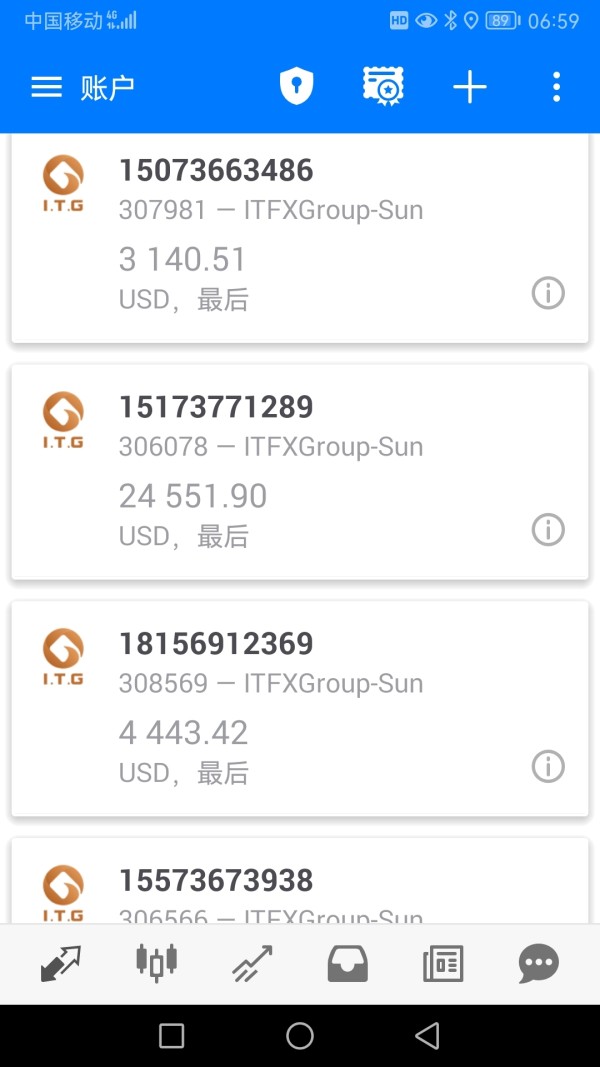Add a new account with plus icon

(x=469, y=87)
